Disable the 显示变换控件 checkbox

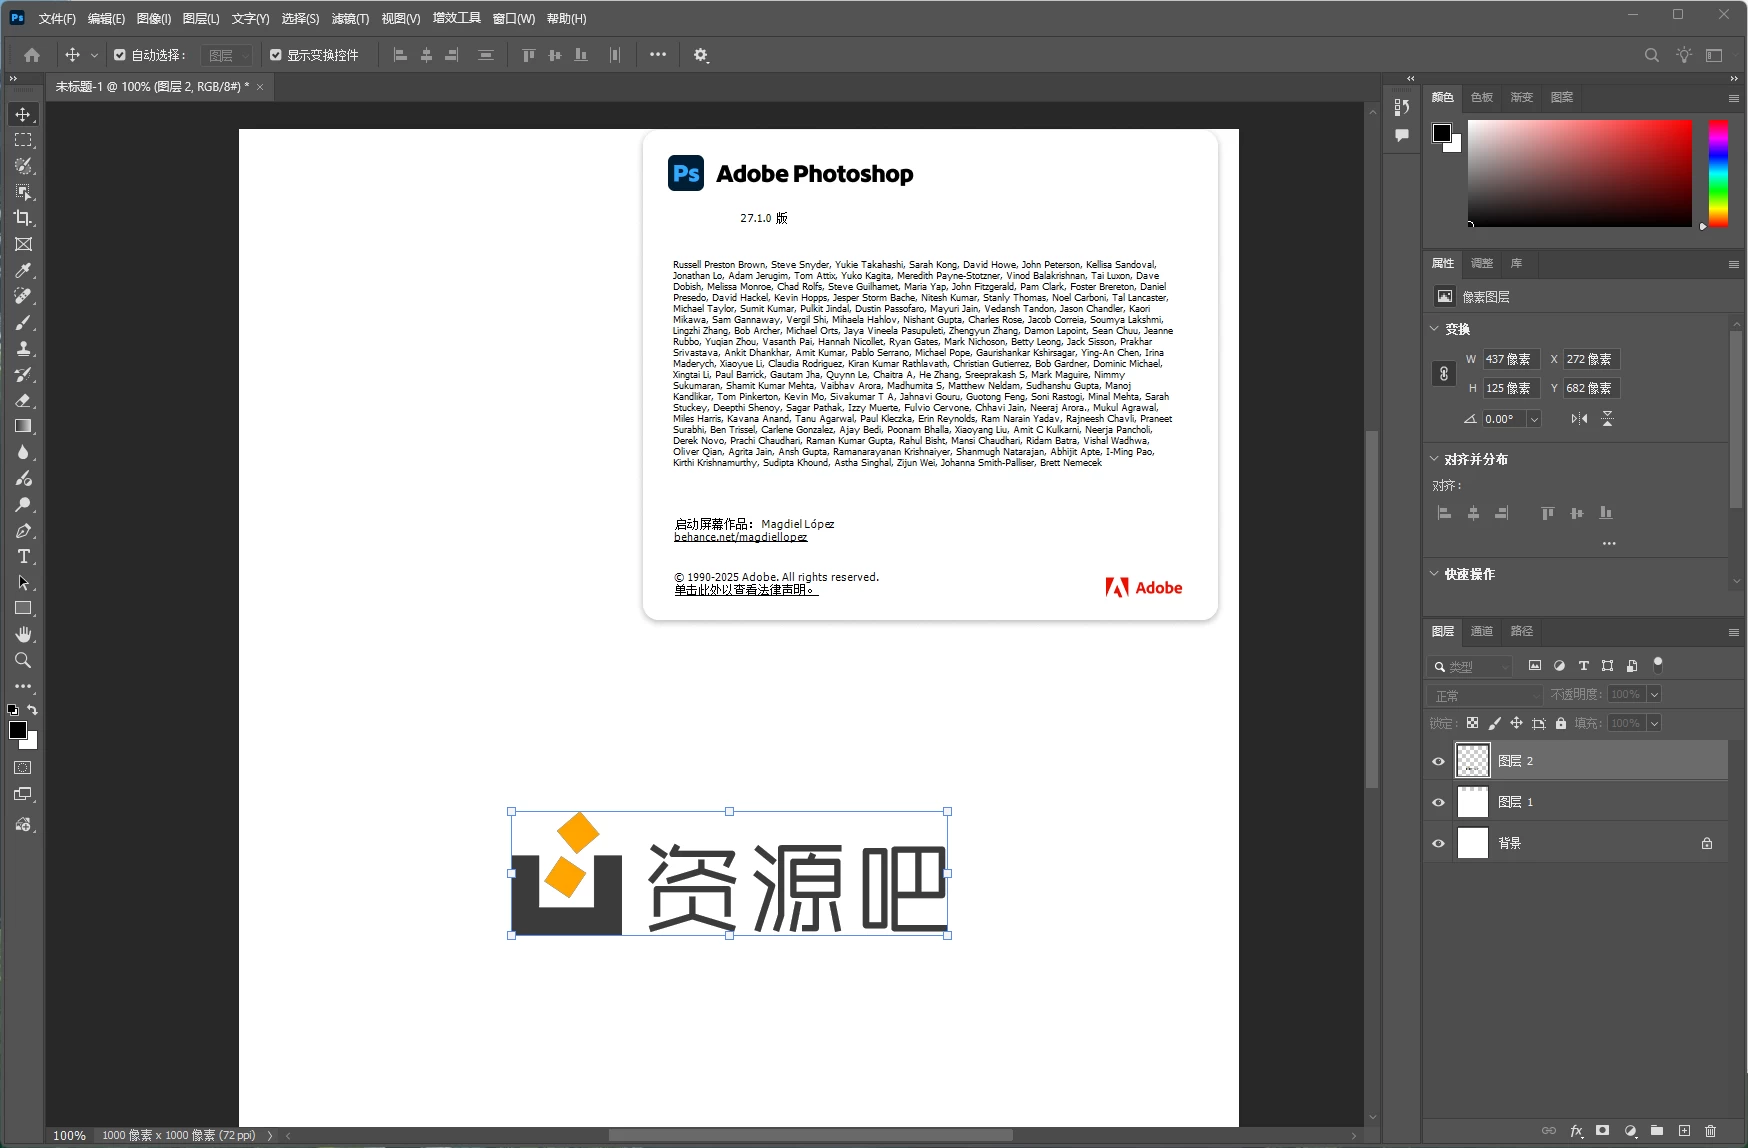[276, 55]
